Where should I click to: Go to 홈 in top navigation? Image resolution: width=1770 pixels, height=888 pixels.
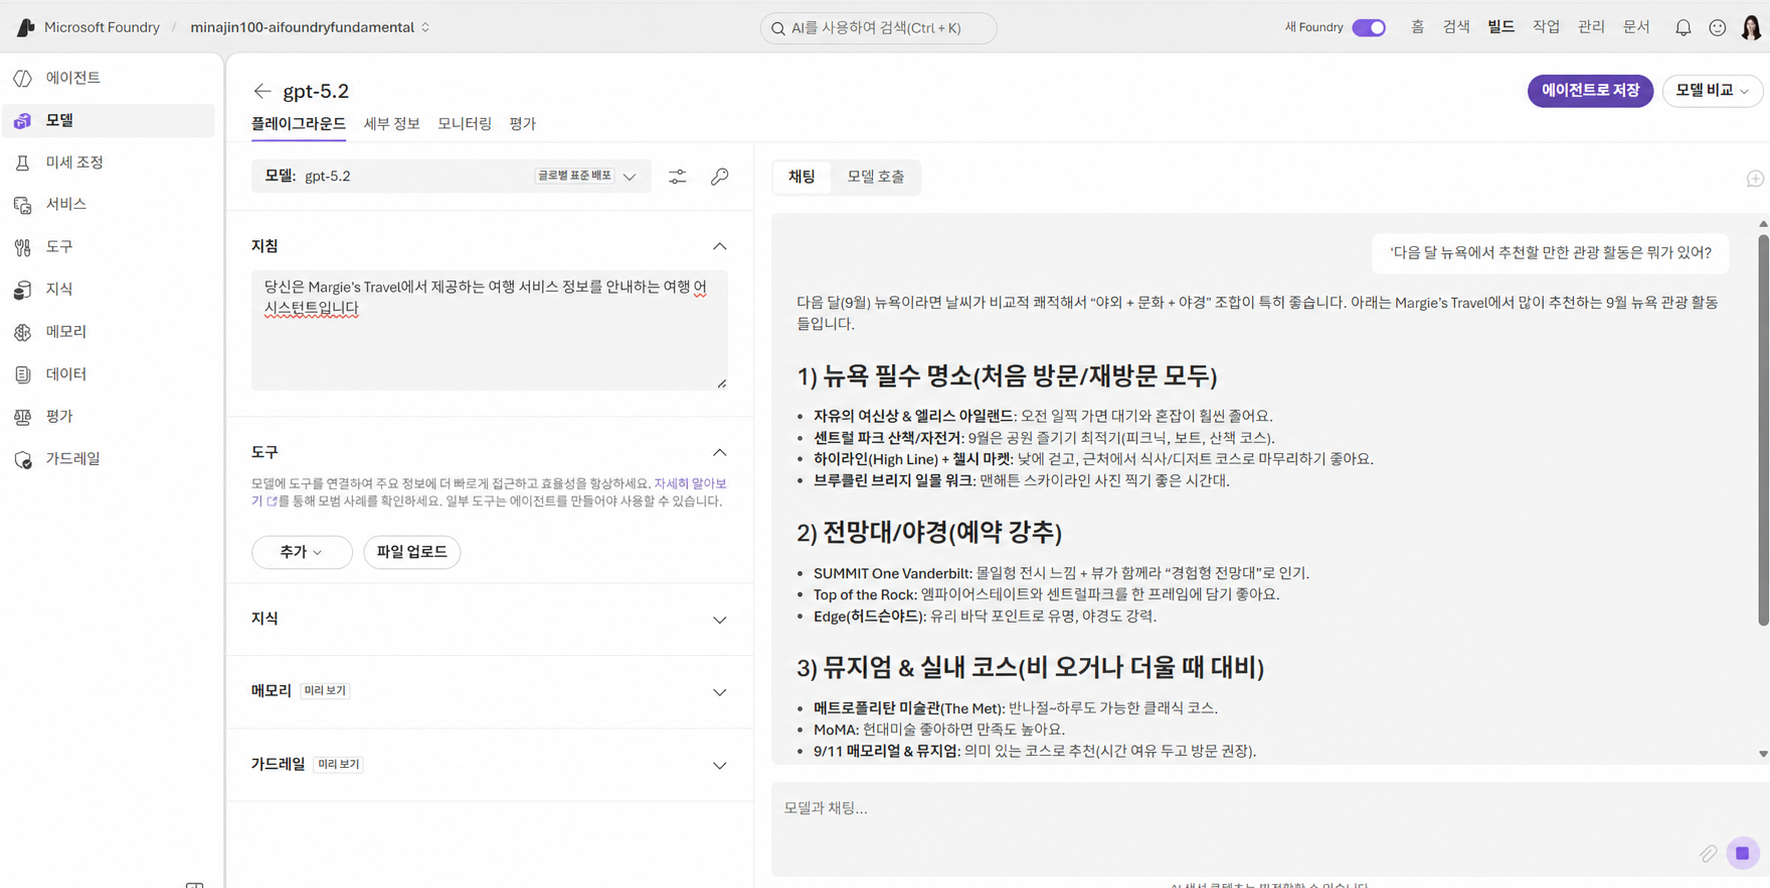click(x=1417, y=27)
